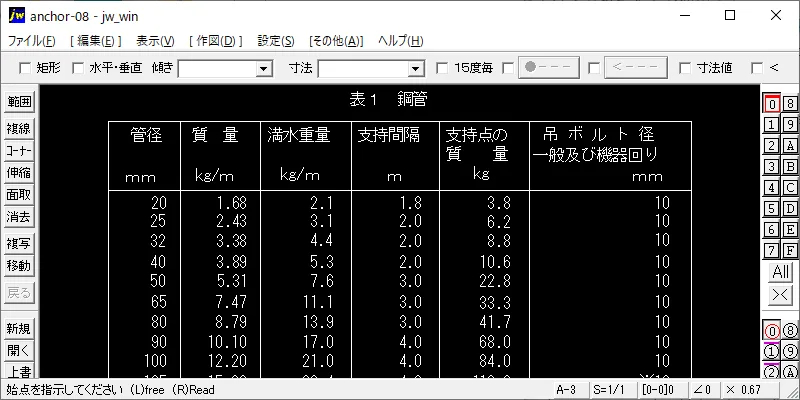Click the × button below All

pos(781,295)
